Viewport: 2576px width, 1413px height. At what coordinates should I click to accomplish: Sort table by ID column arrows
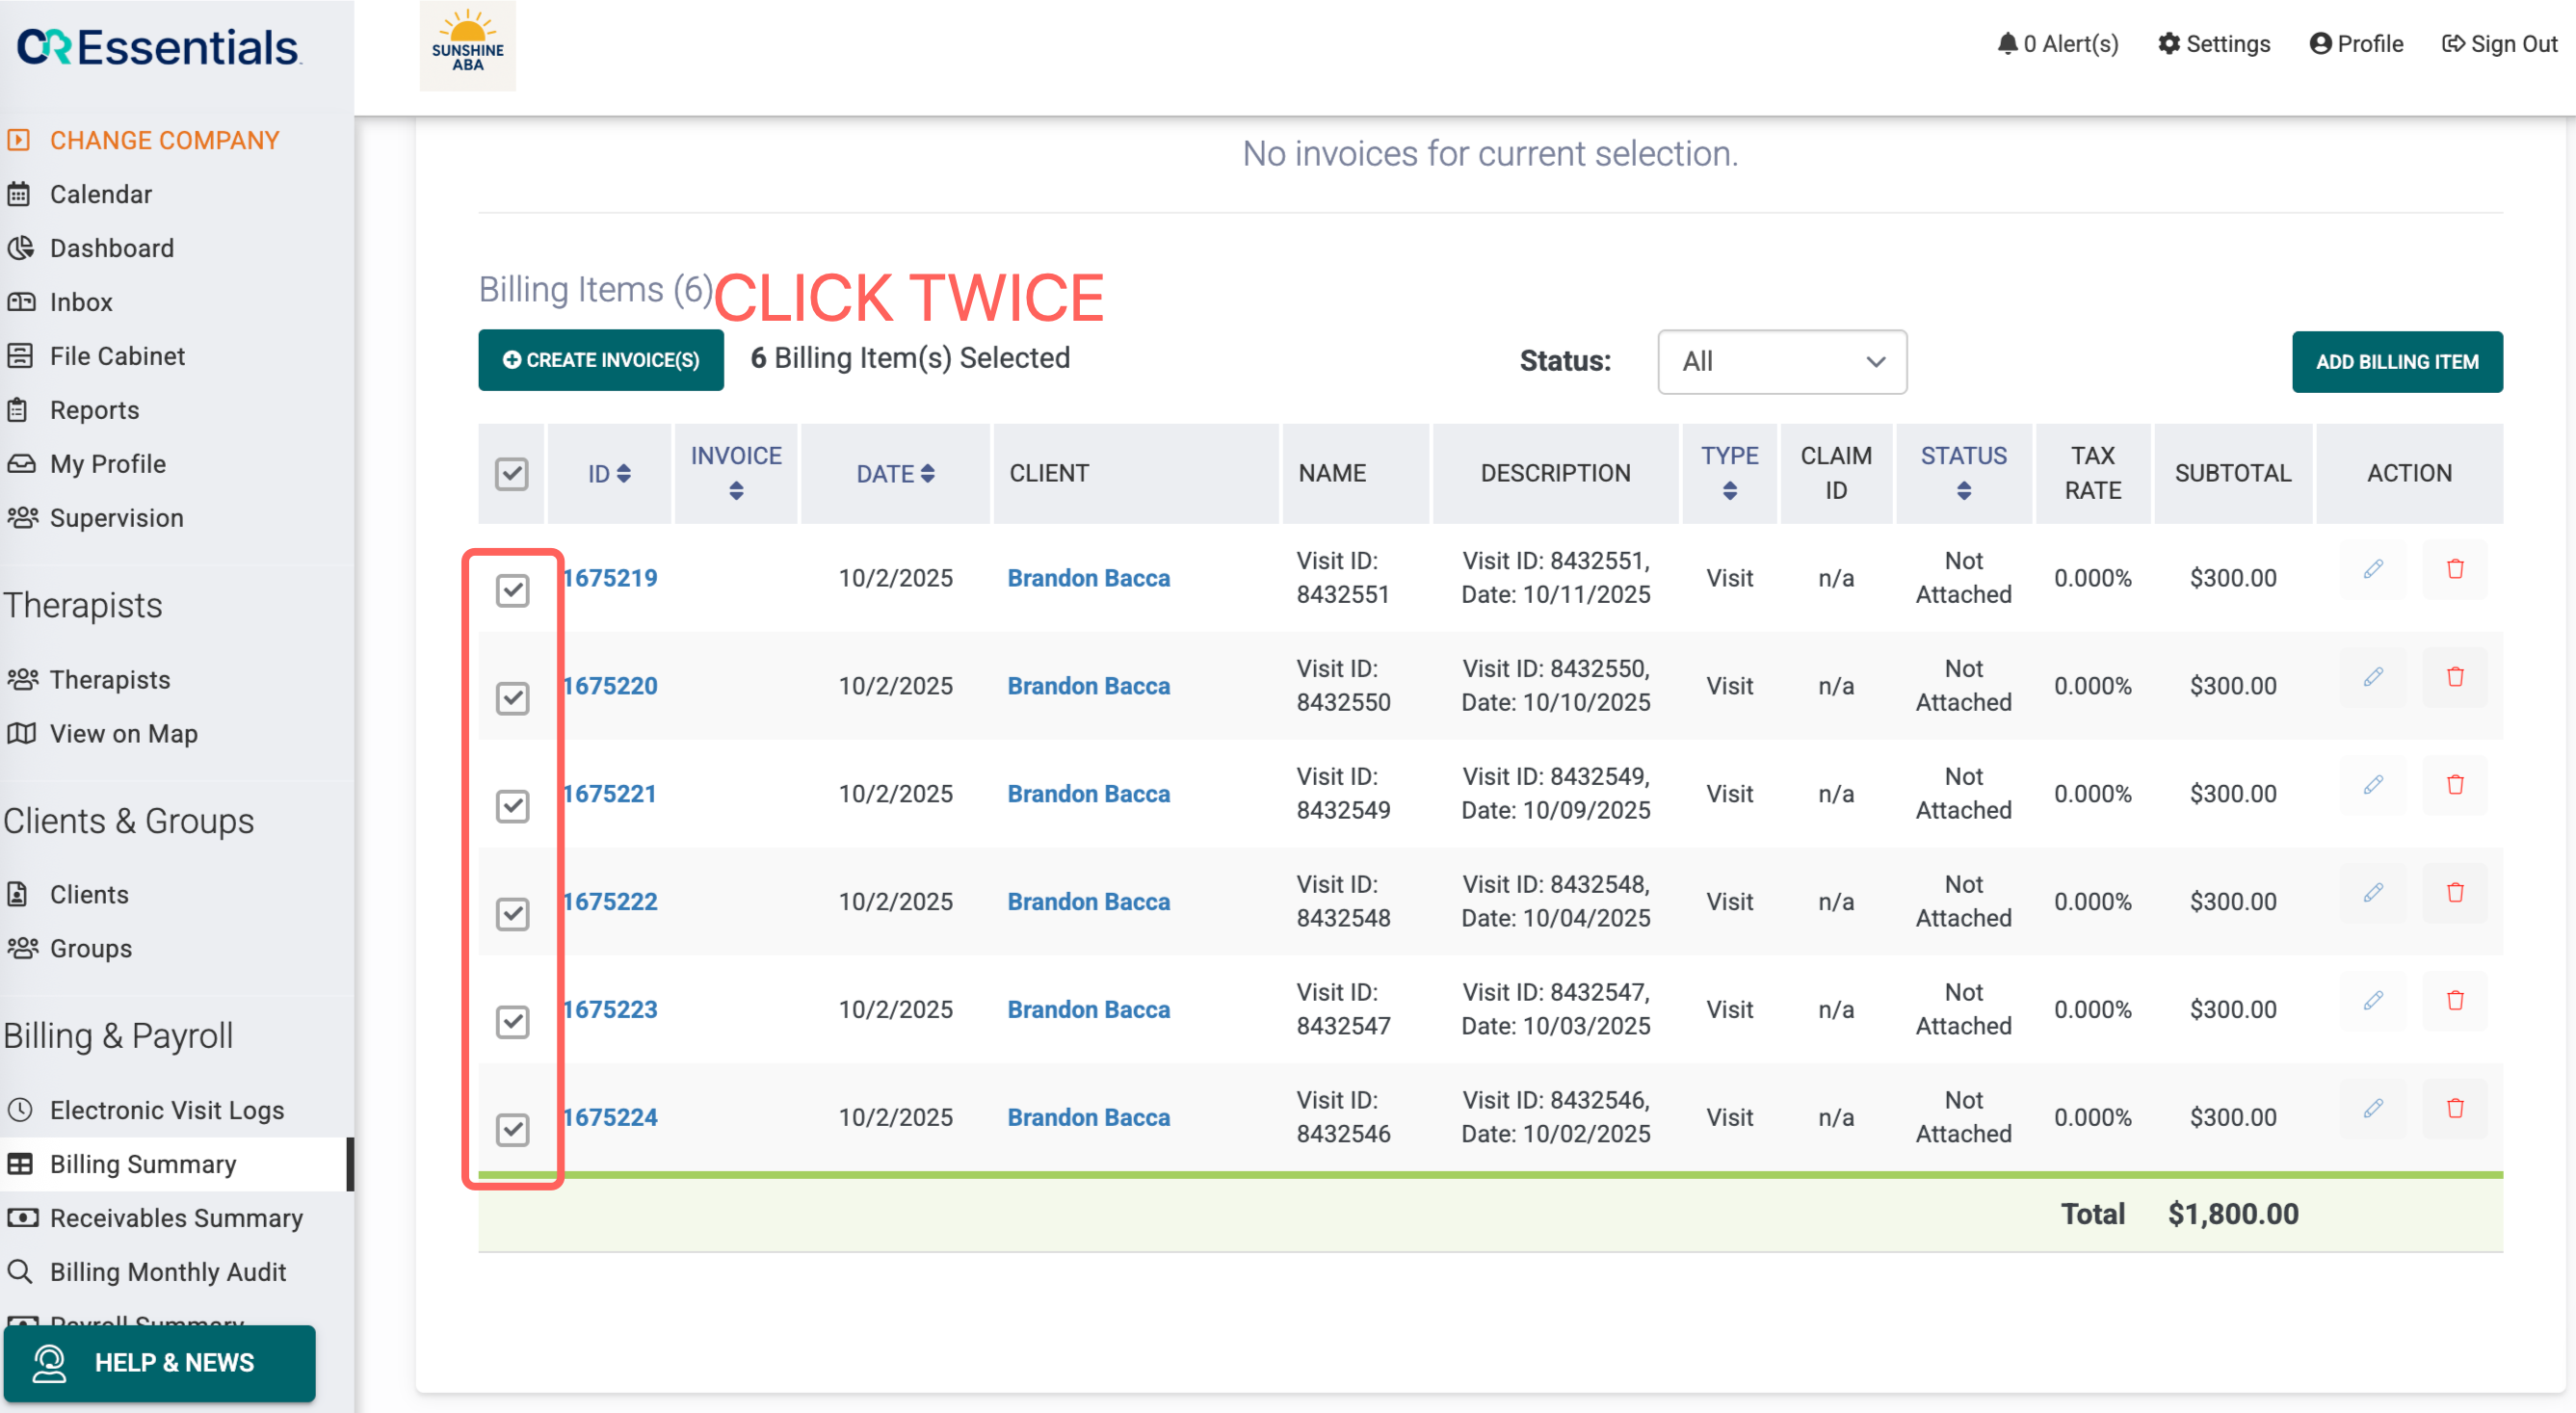pos(623,474)
